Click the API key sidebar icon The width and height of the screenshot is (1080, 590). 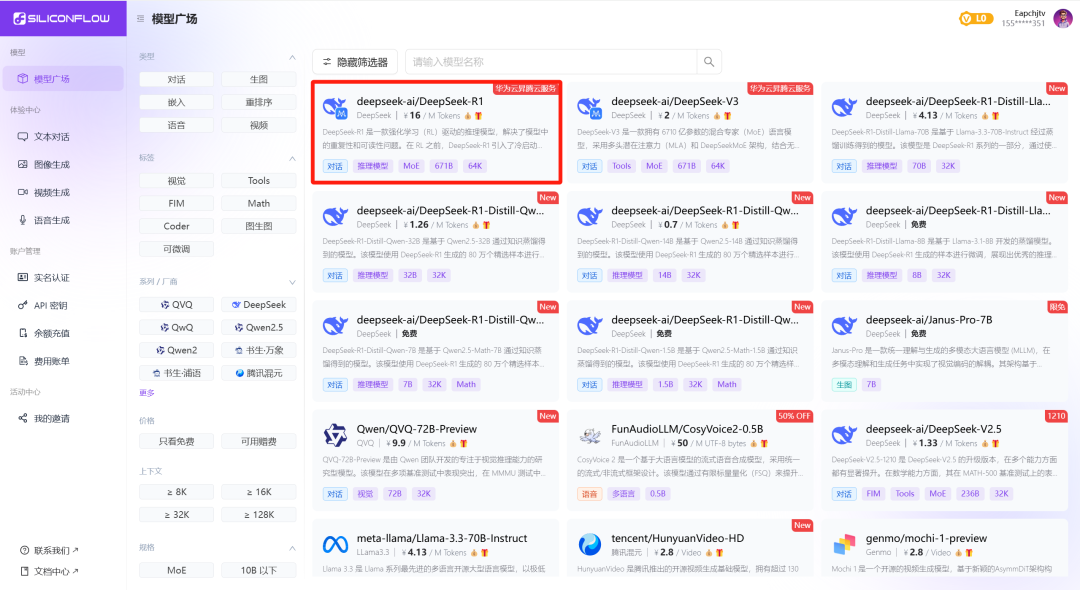tap(23, 305)
